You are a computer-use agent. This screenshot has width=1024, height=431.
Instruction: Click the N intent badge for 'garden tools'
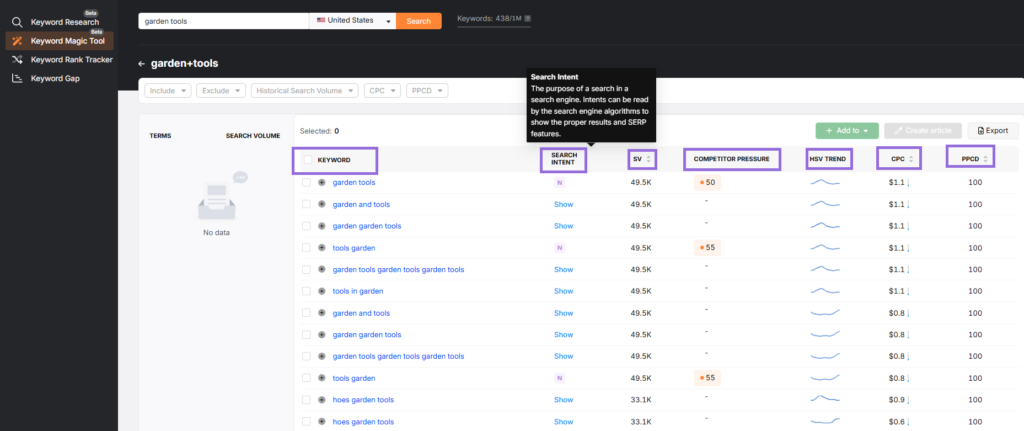(x=559, y=183)
